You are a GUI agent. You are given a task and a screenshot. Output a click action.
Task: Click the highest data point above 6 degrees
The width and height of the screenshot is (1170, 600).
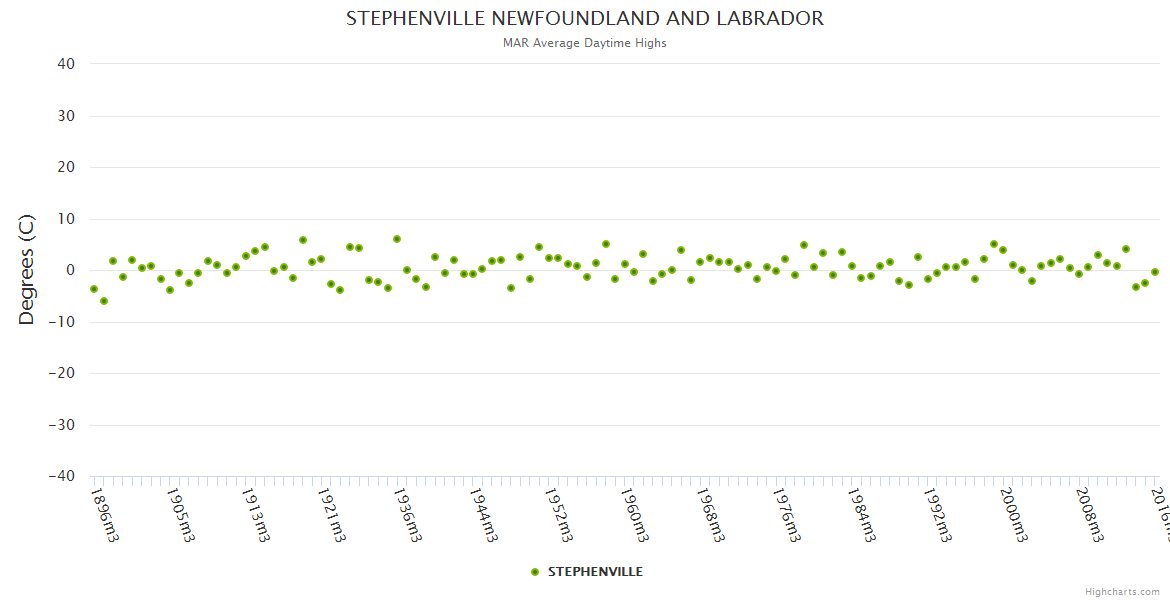pyautogui.click(x=397, y=239)
